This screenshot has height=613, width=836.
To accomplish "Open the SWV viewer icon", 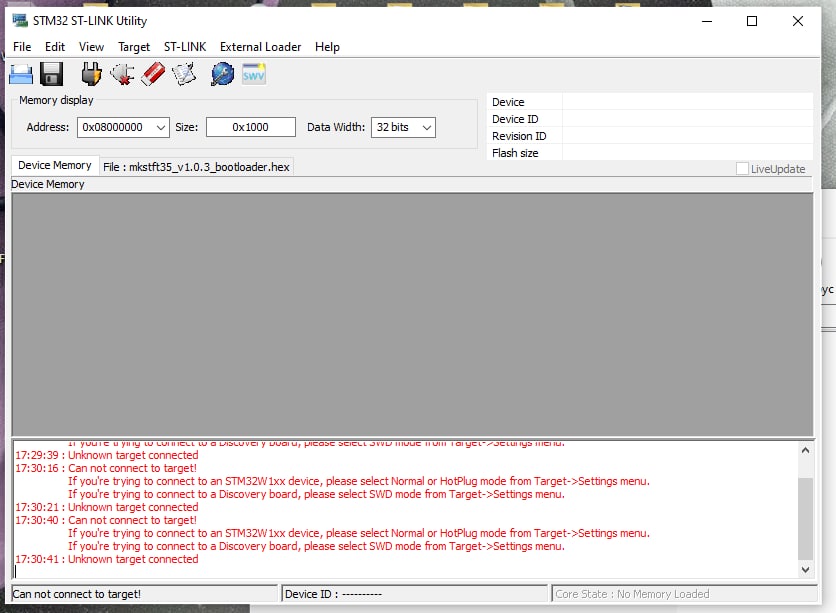I will coord(253,74).
